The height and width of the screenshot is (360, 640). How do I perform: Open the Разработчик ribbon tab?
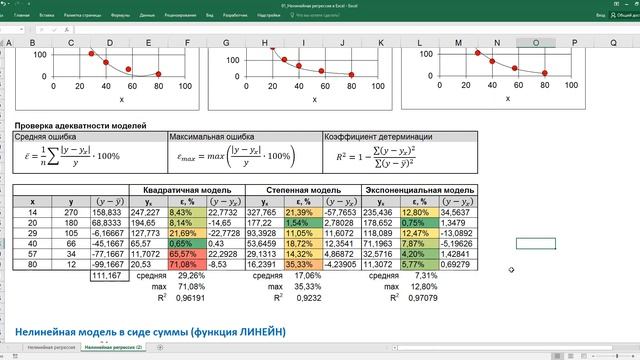pos(235,15)
